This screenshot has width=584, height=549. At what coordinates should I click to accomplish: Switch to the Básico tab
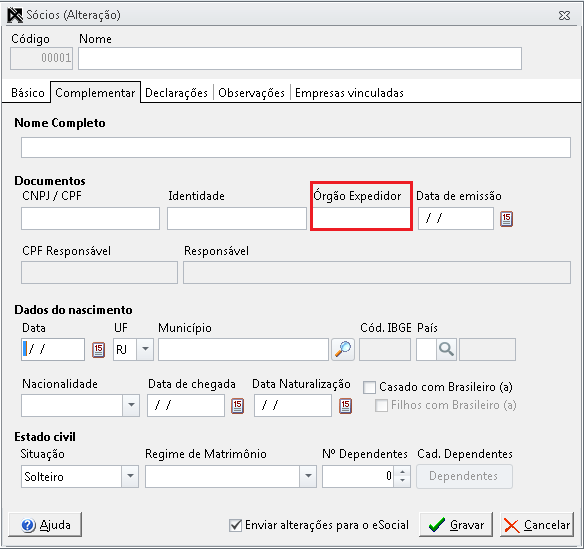[x=28, y=93]
